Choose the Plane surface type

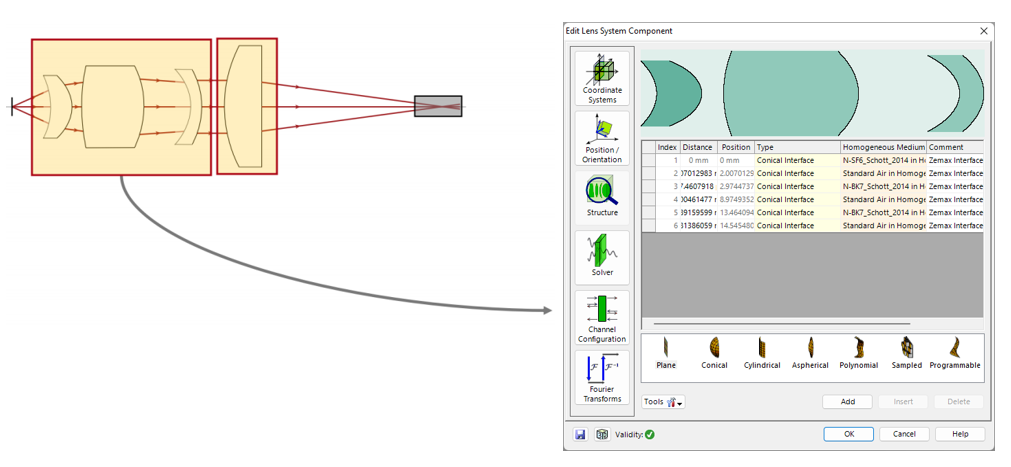(666, 353)
